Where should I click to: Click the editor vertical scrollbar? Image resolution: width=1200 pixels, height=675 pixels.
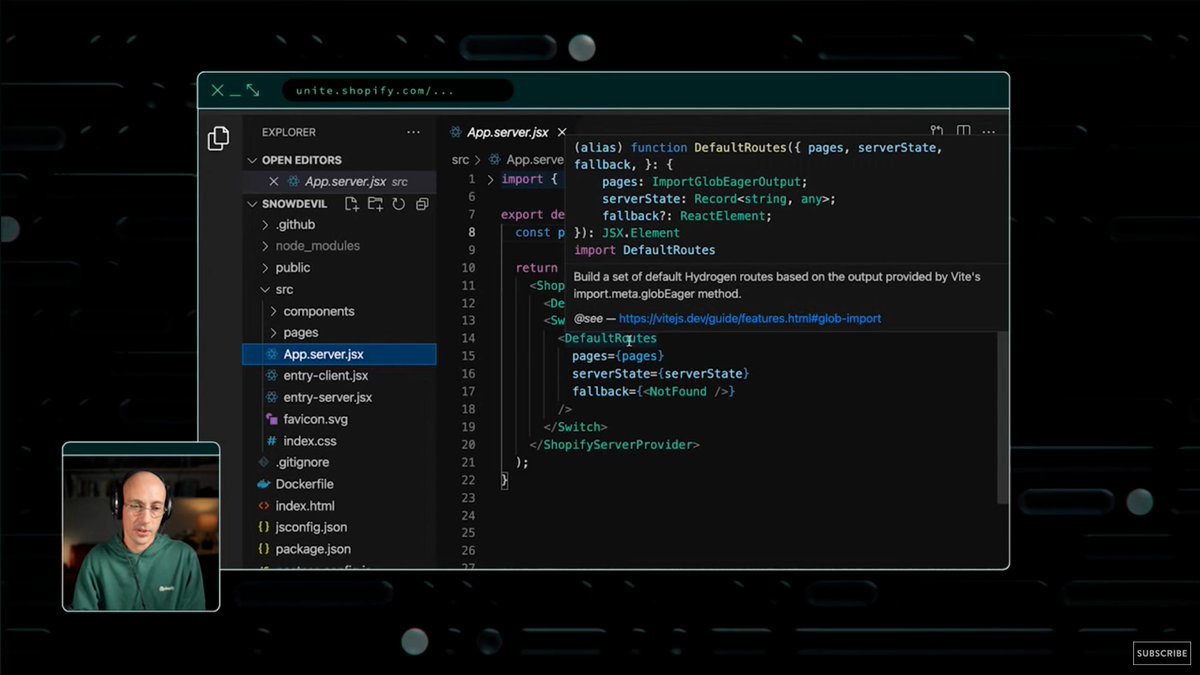pyautogui.click(x=1002, y=418)
